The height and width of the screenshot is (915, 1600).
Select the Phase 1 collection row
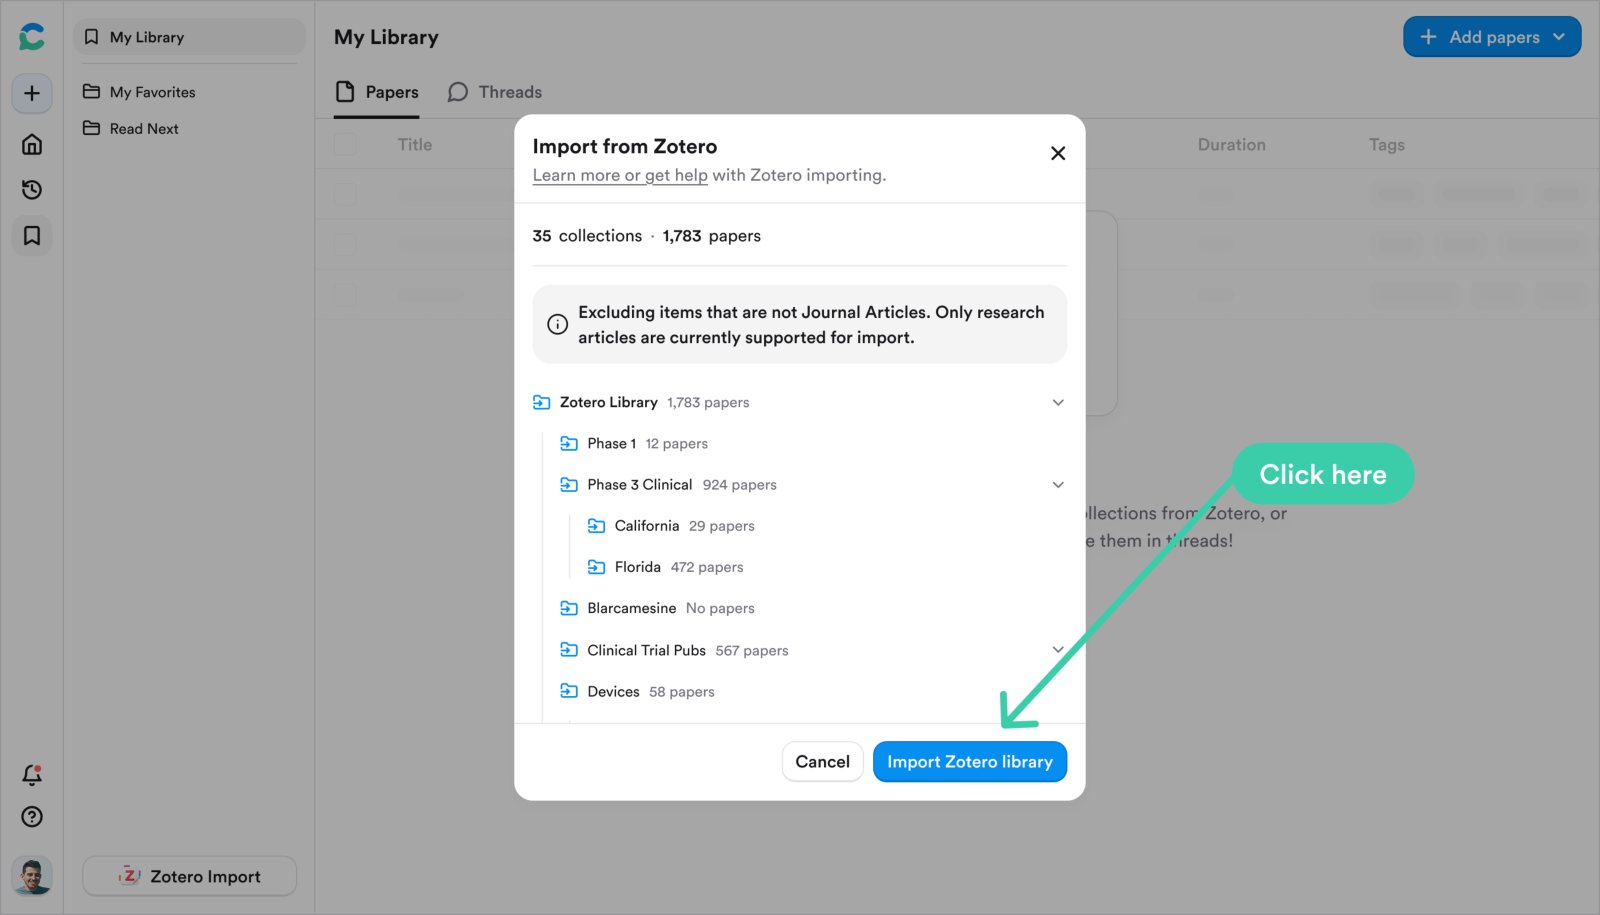813,443
